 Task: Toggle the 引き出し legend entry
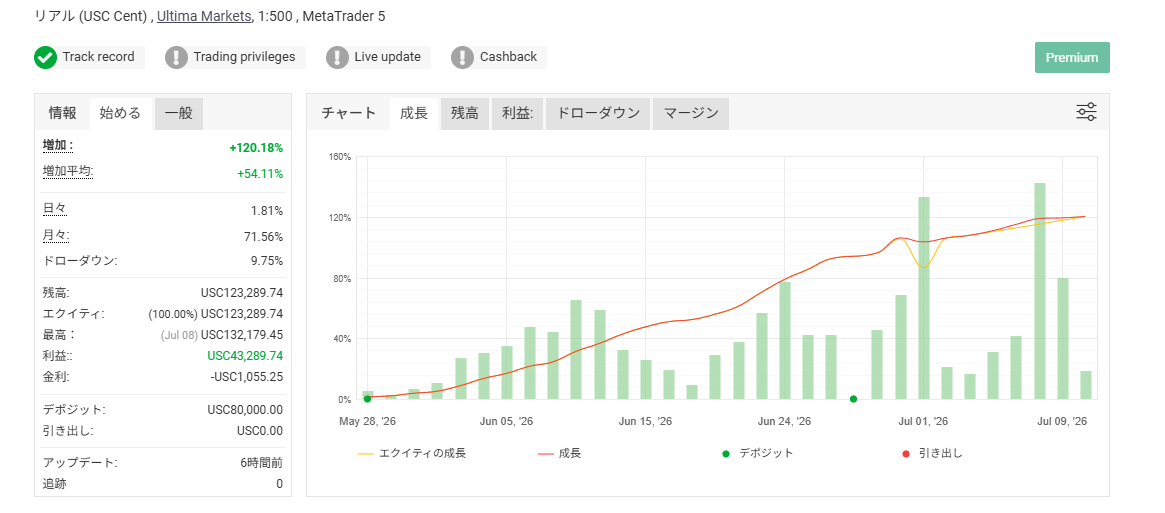click(932, 453)
